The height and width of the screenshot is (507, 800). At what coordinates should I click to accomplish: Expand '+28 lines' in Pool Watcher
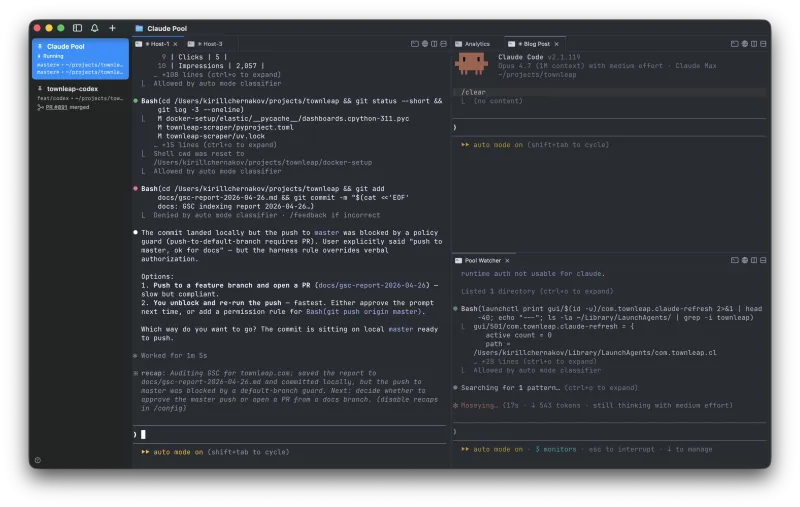pyautogui.click(x=535, y=362)
